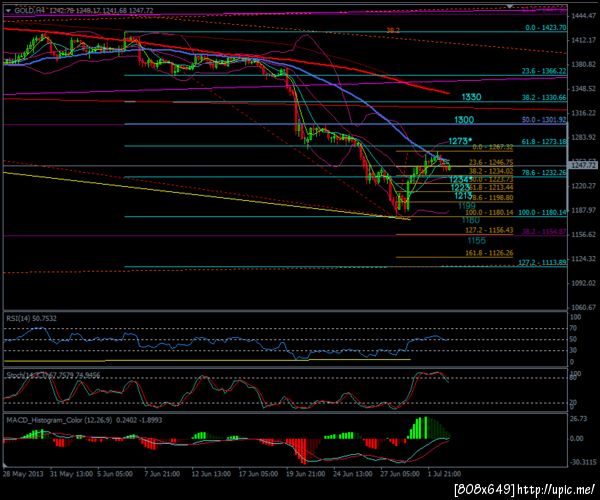Select the orange label 127.2 - 1156.43
Screen dimensions: 600x500
pyautogui.click(x=489, y=230)
